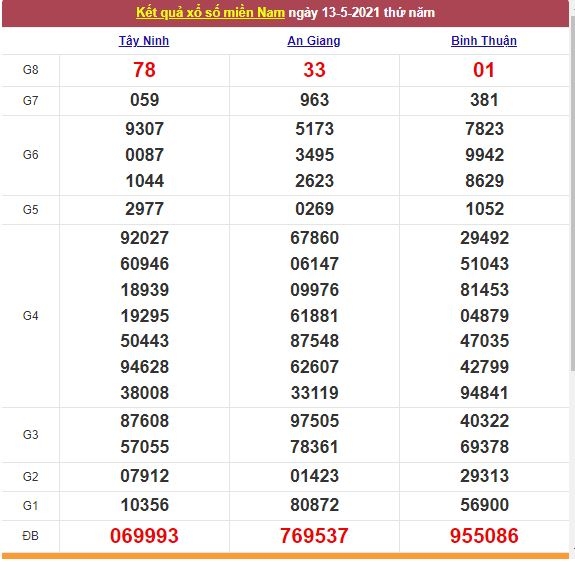
Task: Click G4 result 18939
Action: click(x=144, y=290)
